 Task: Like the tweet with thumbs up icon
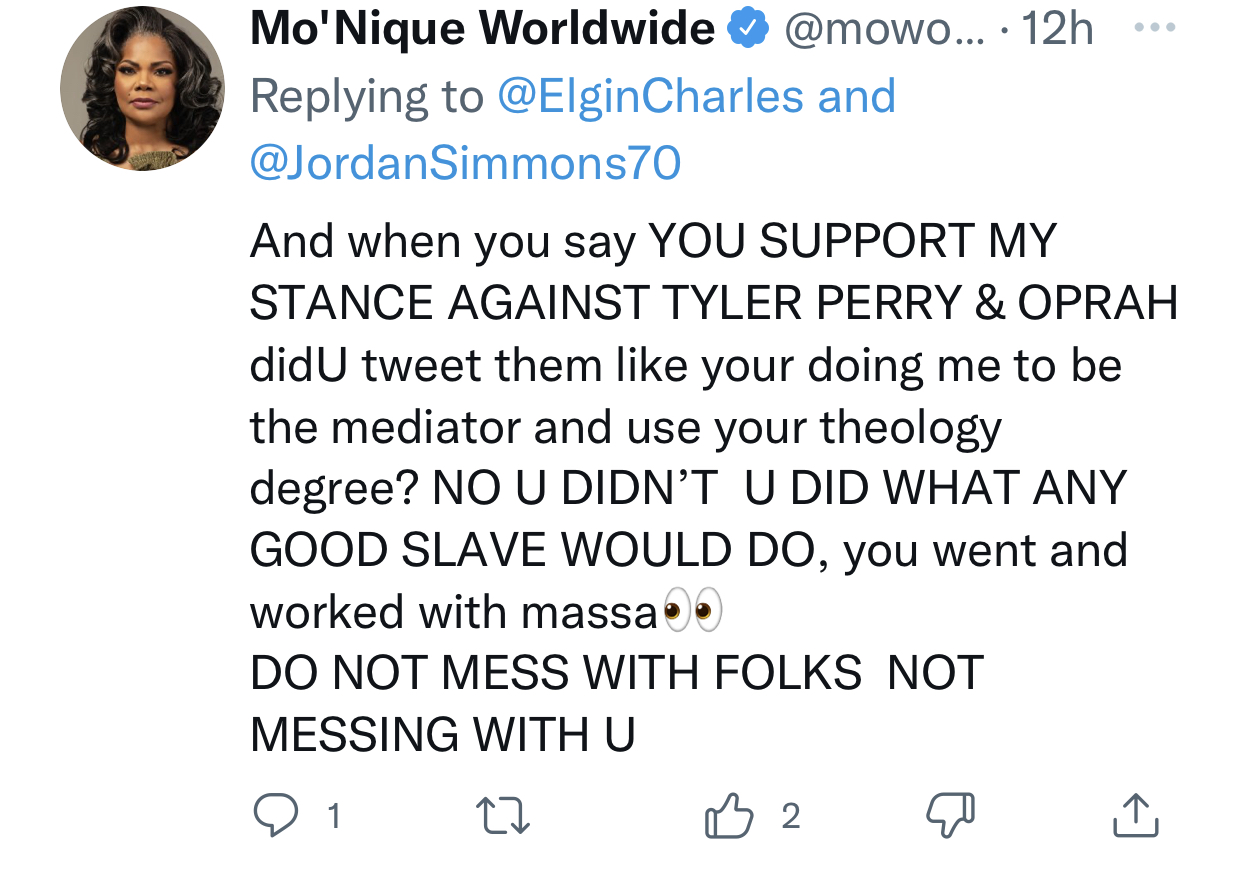(x=729, y=815)
